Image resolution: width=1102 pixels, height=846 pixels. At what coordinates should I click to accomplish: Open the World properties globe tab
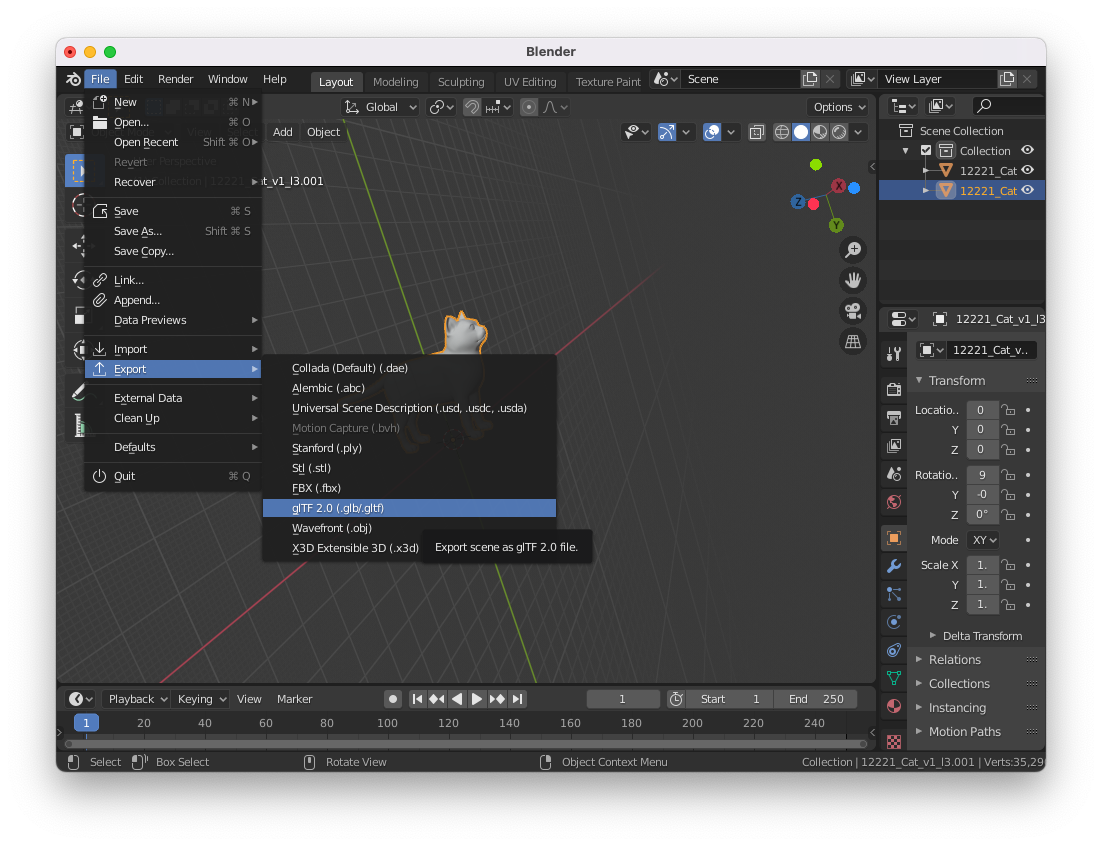pyautogui.click(x=894, y=502)
